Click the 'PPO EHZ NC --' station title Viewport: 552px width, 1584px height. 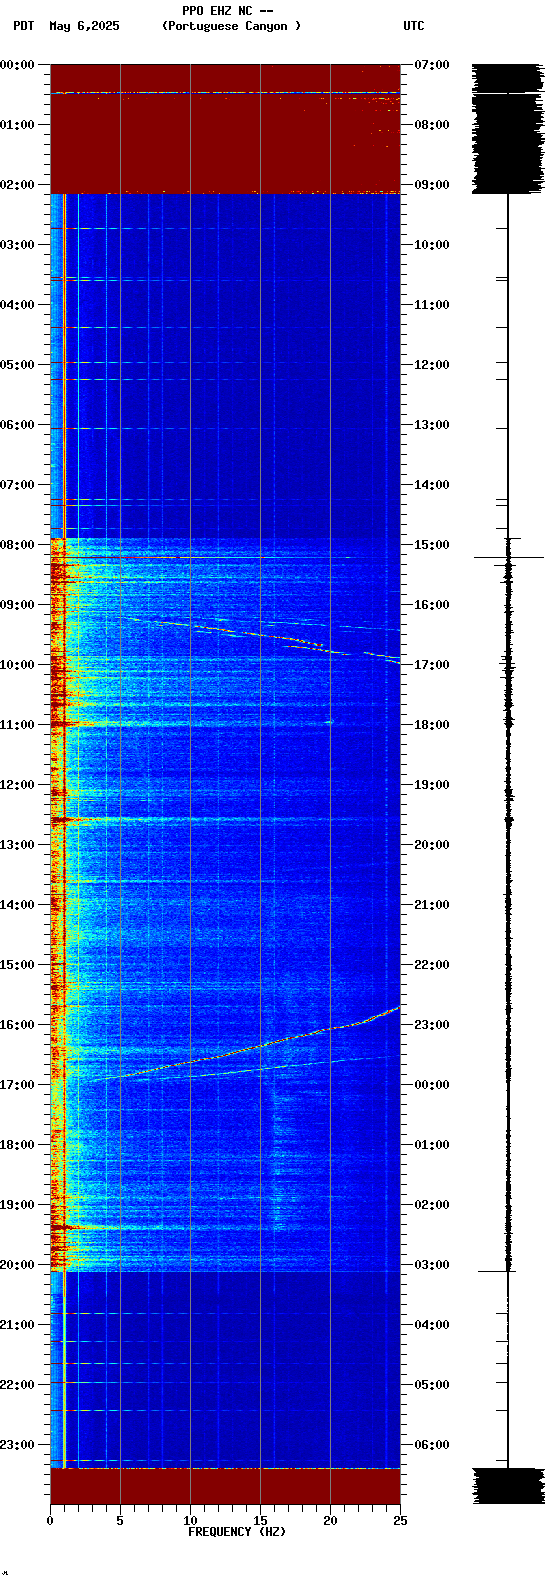point(227,11)
